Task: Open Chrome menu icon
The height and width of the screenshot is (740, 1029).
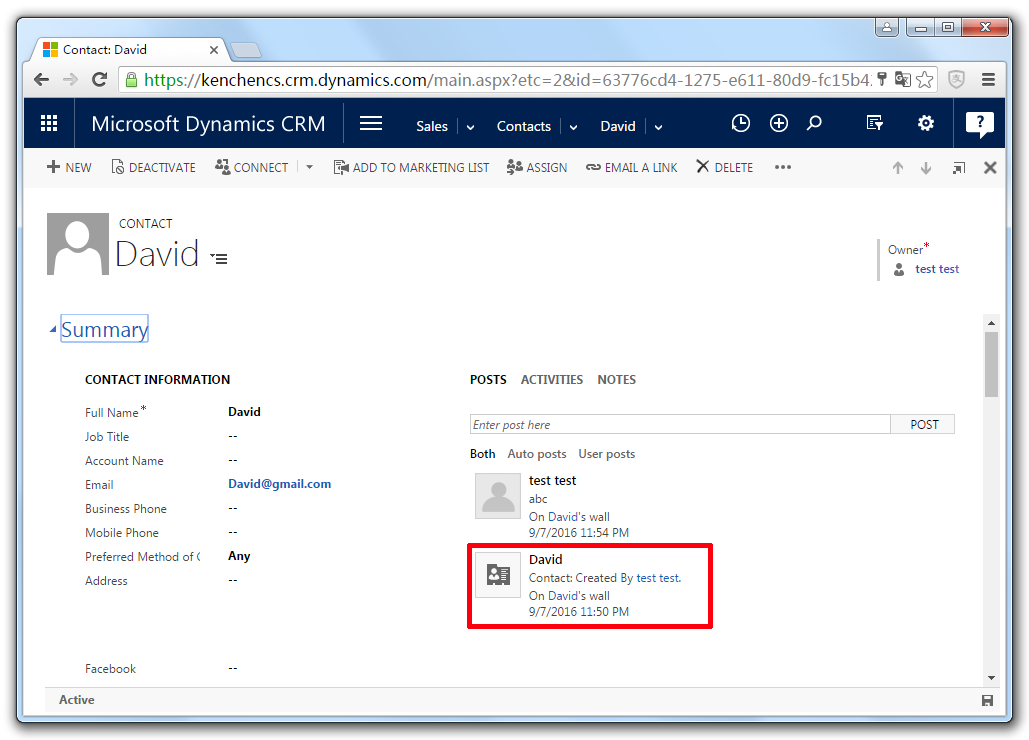Action: coord(988,79)
